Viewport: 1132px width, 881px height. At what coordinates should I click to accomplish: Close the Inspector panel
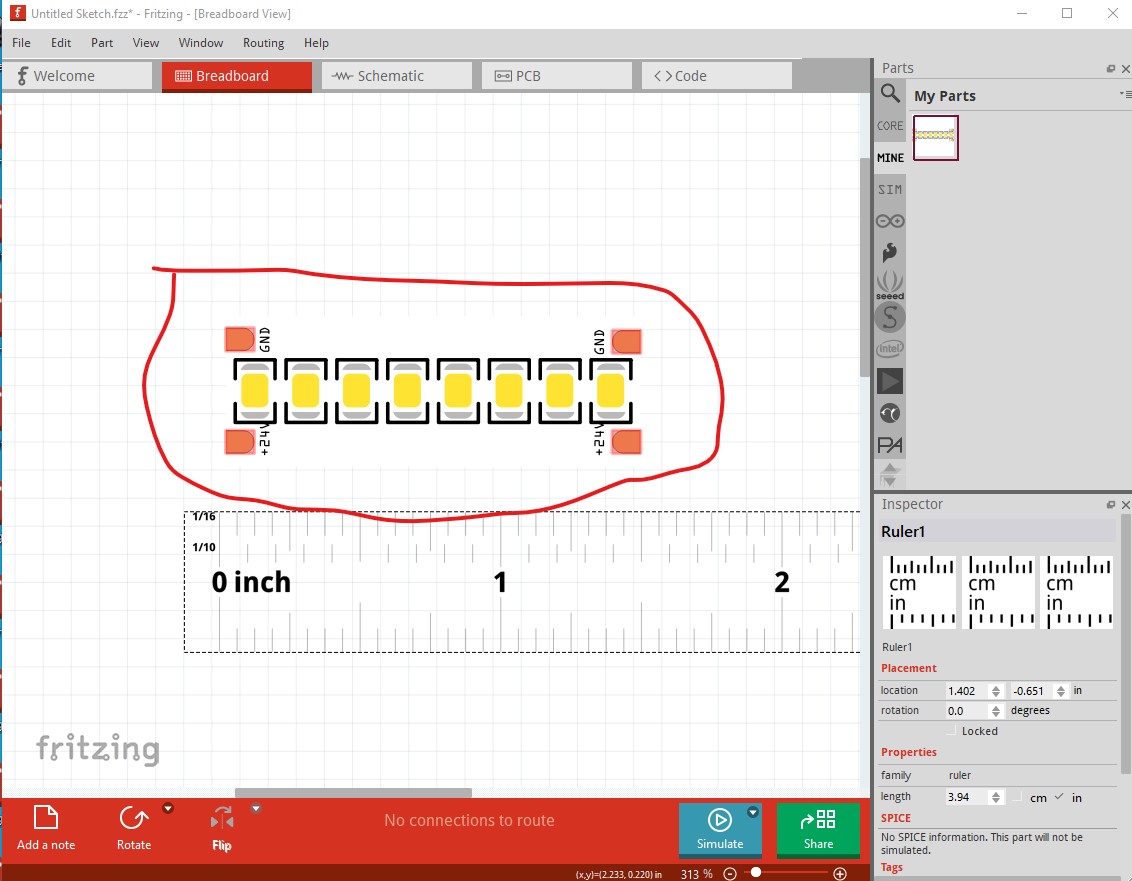coord(1125,505)
